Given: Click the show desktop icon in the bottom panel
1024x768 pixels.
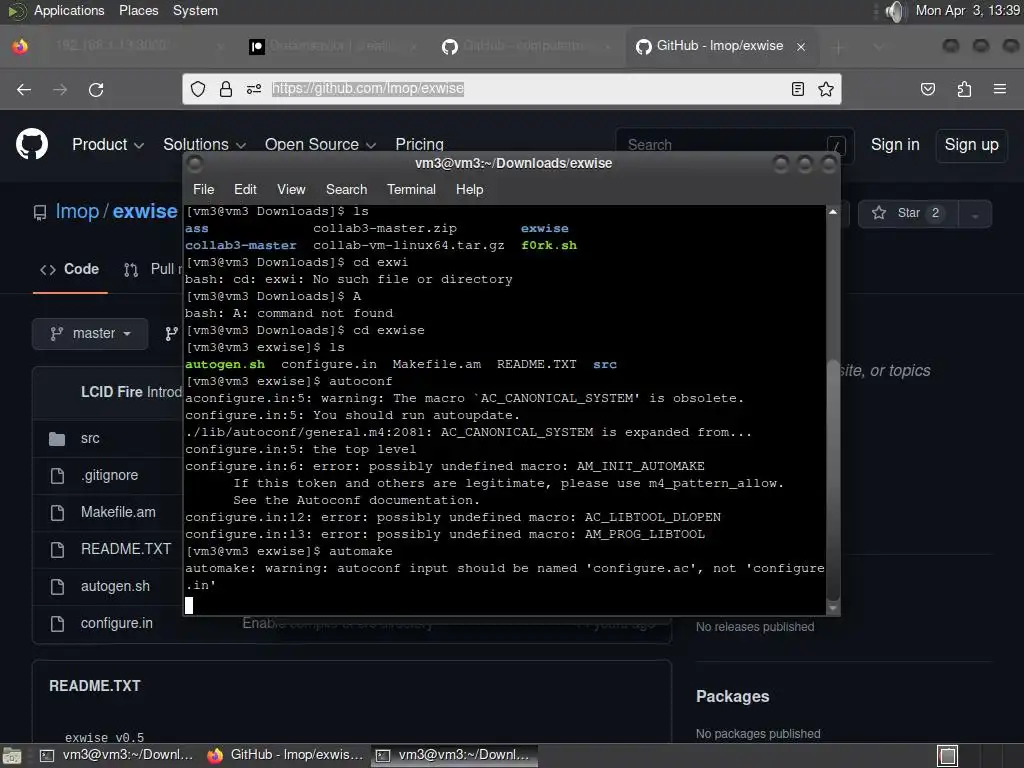Looking at the screenshot, I should [x=11, y=756].
